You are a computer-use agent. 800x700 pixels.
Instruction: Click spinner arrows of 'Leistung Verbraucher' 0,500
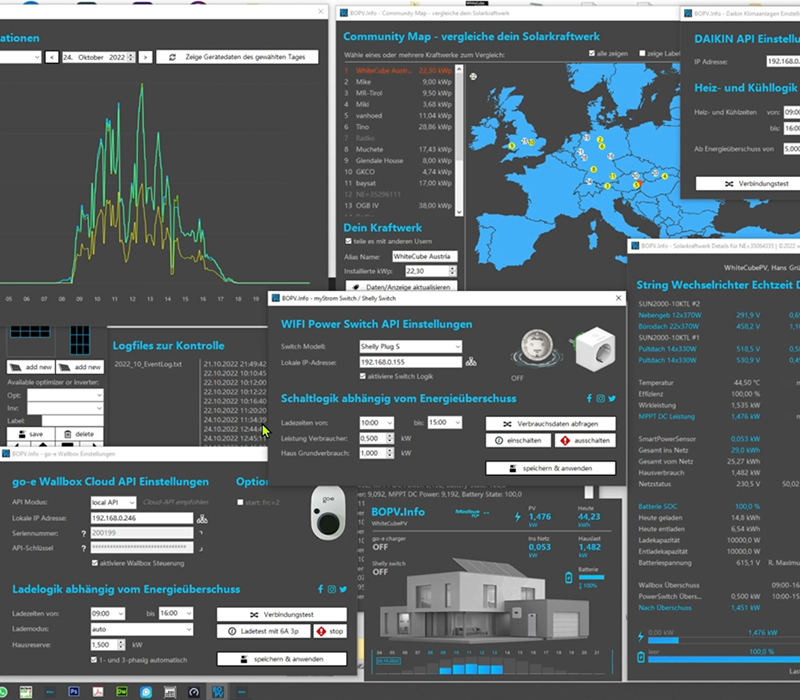pyautogui.click(x=390, y=438)
